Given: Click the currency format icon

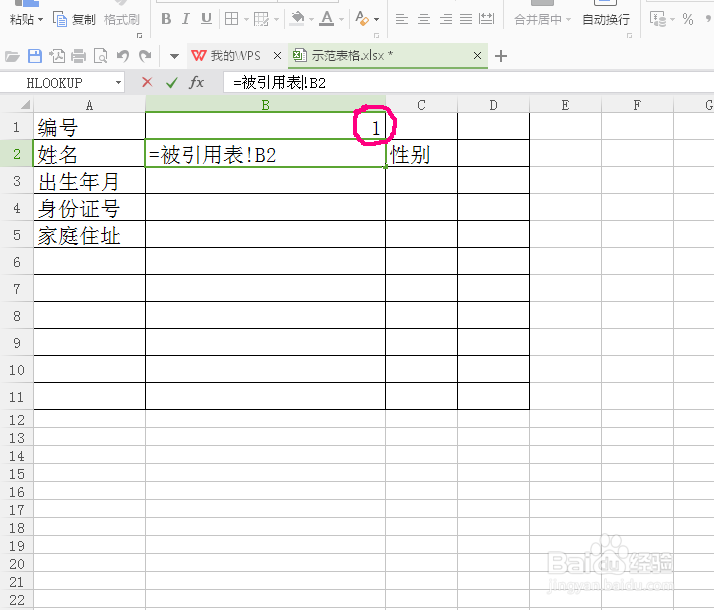Looking at the screenshot, I should (658, 20).
